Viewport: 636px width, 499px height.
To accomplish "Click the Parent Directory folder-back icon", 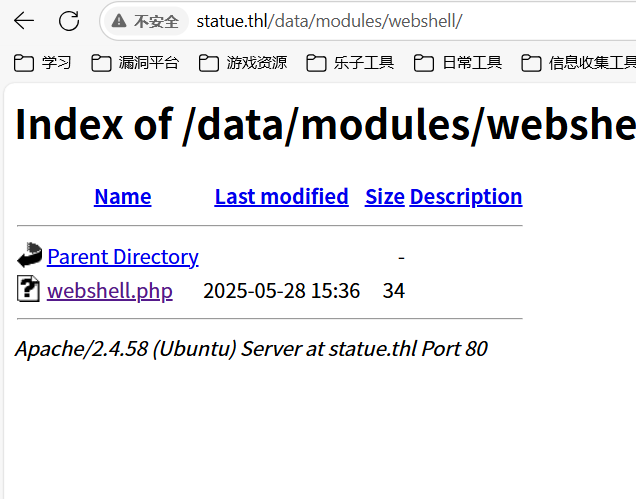I will click(x=29, y=255).
